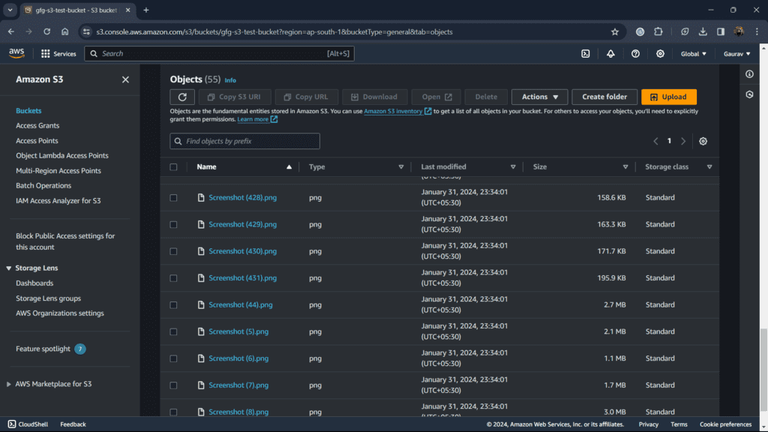Open Access Grants in side navigation
This screenshot has height=432, width=768.
tap(37, 125)
